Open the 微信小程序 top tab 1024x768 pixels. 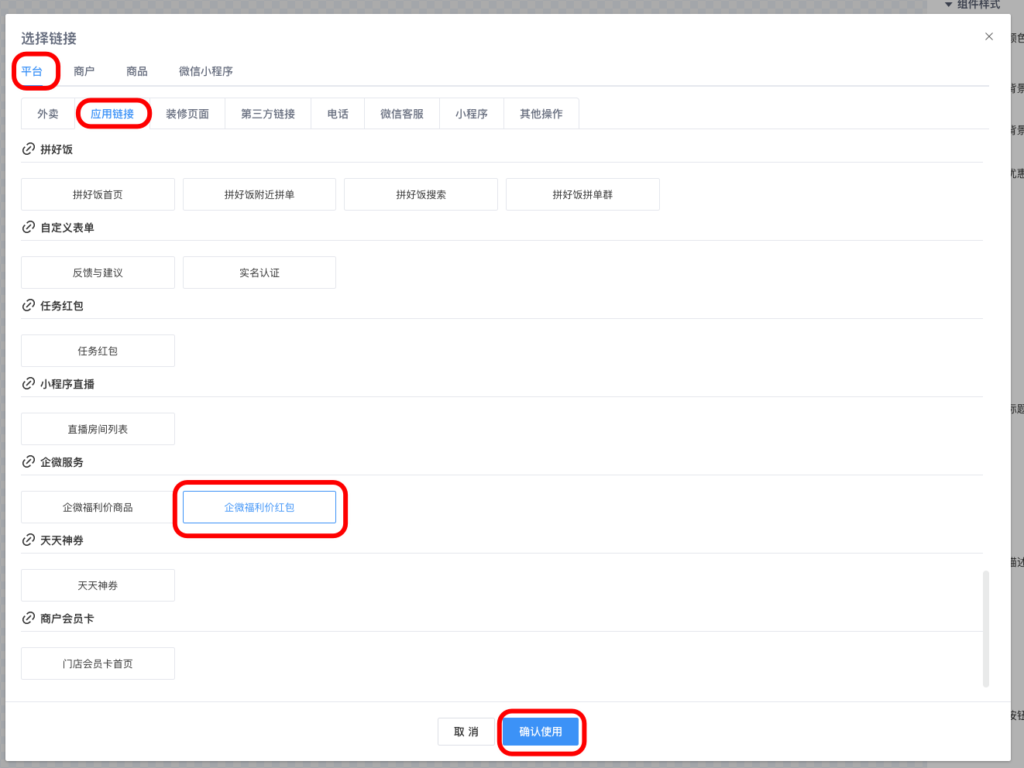206,71
